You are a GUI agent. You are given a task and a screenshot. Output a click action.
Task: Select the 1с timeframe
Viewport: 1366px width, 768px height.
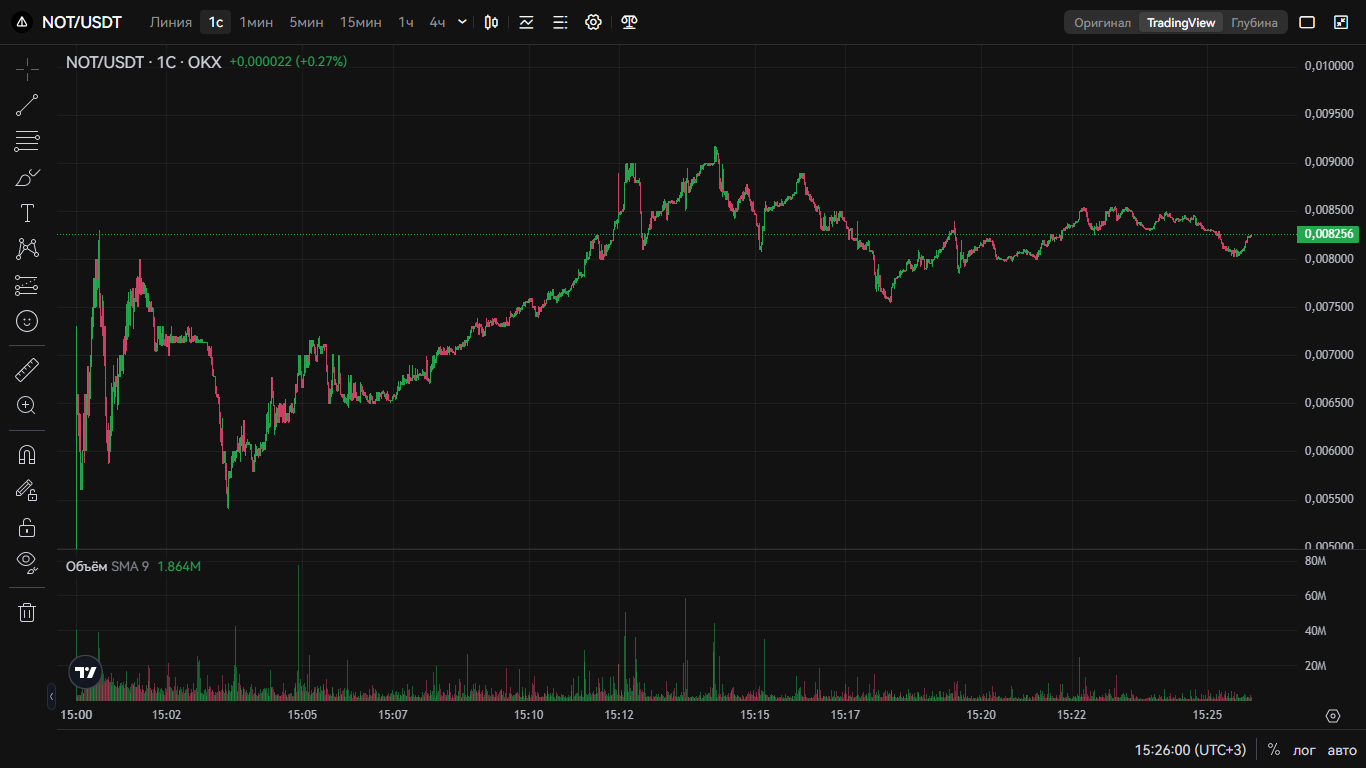pos(215,22)
